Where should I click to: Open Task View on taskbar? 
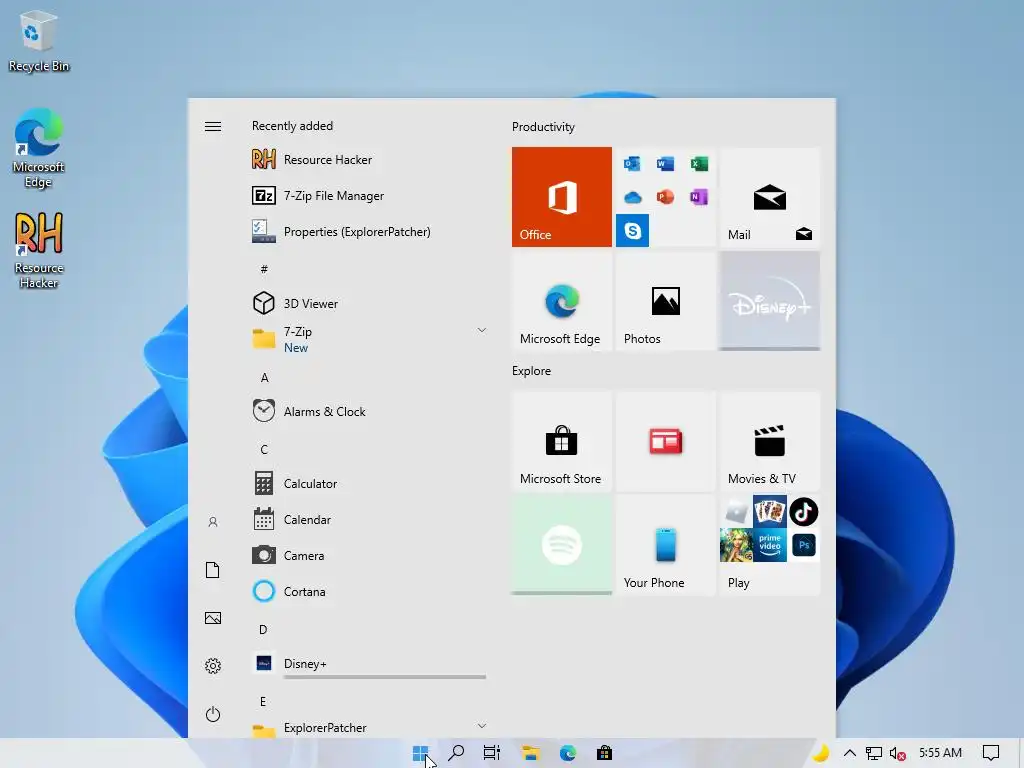tap(492, 753)
